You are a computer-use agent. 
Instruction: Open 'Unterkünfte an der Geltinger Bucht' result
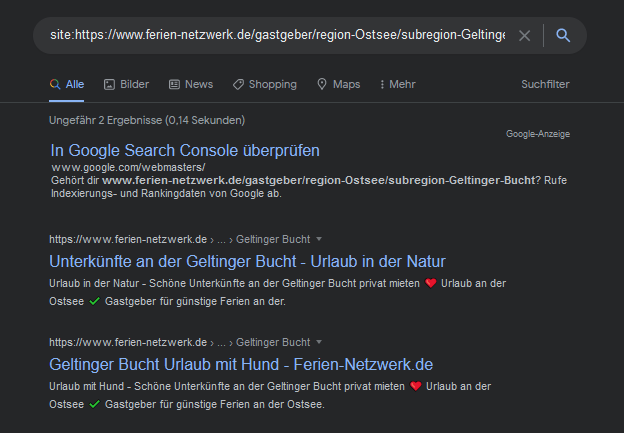[x=247, y=262]
